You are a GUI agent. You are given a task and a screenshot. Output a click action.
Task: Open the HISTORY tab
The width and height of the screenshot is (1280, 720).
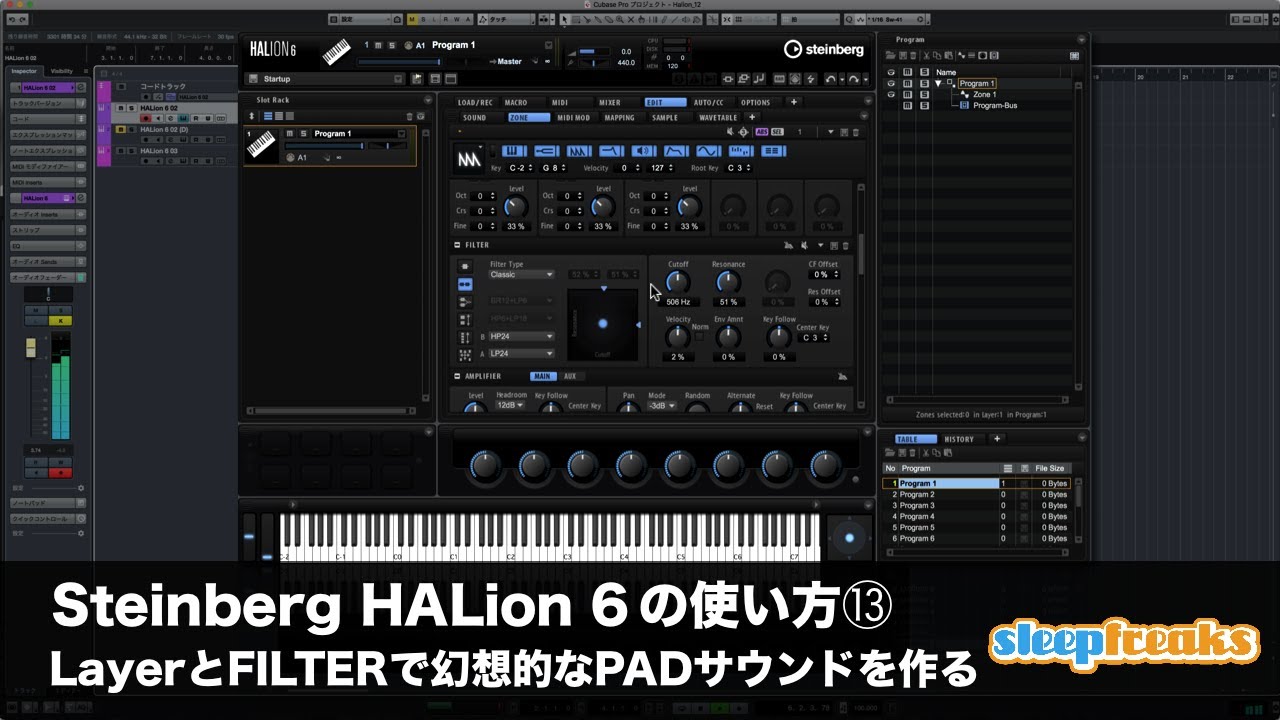(x=959, y=439)
